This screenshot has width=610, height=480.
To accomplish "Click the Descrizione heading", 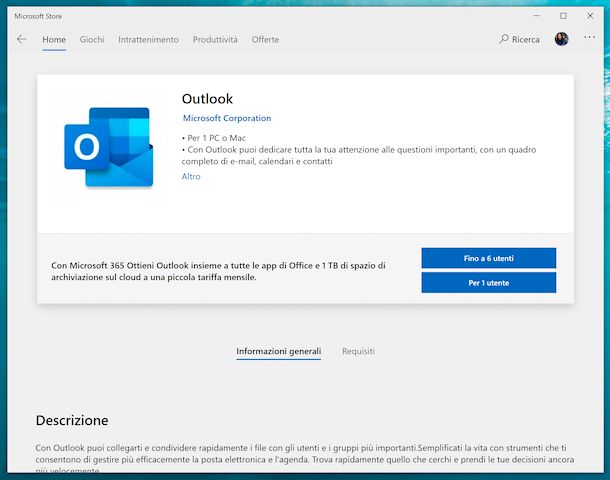I will [x=72, y=420].
